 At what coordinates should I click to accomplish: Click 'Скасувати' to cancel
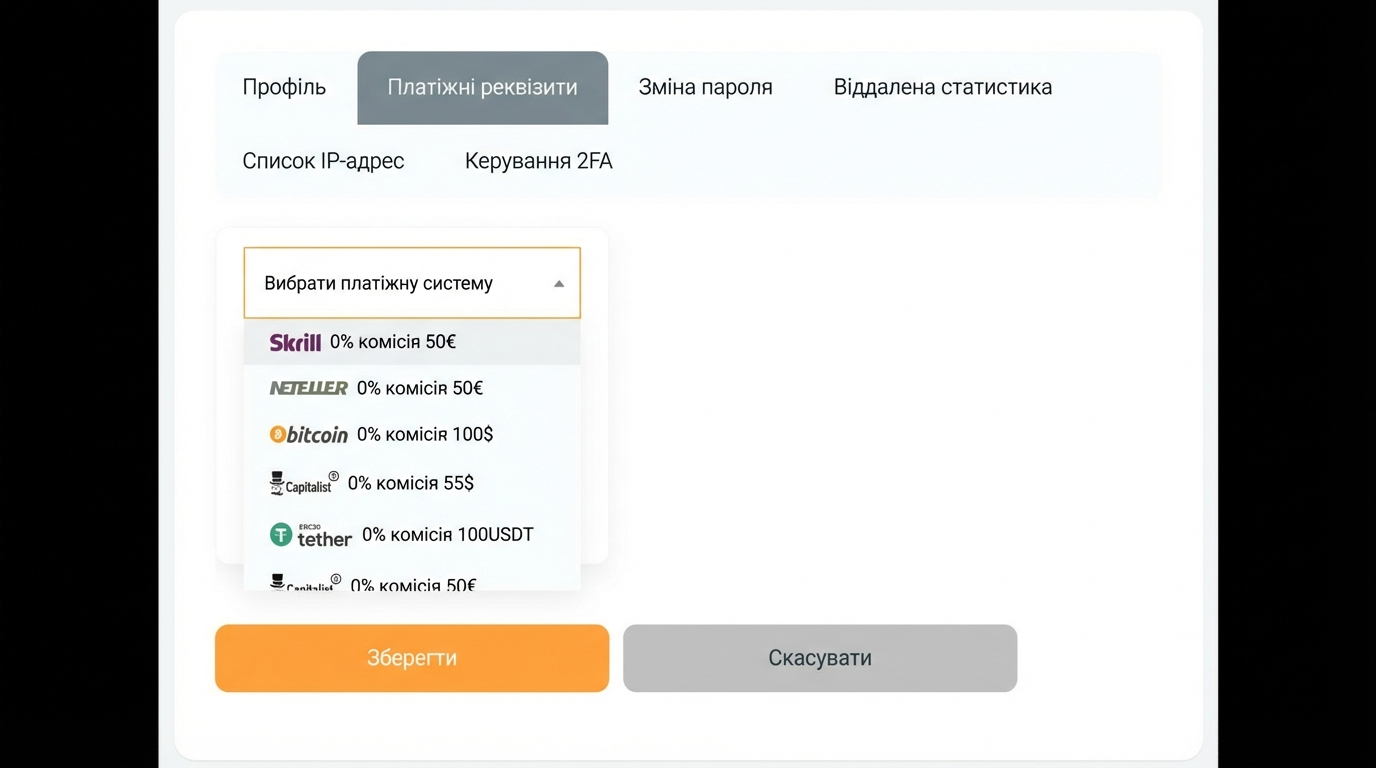click(x=819, y=657)
